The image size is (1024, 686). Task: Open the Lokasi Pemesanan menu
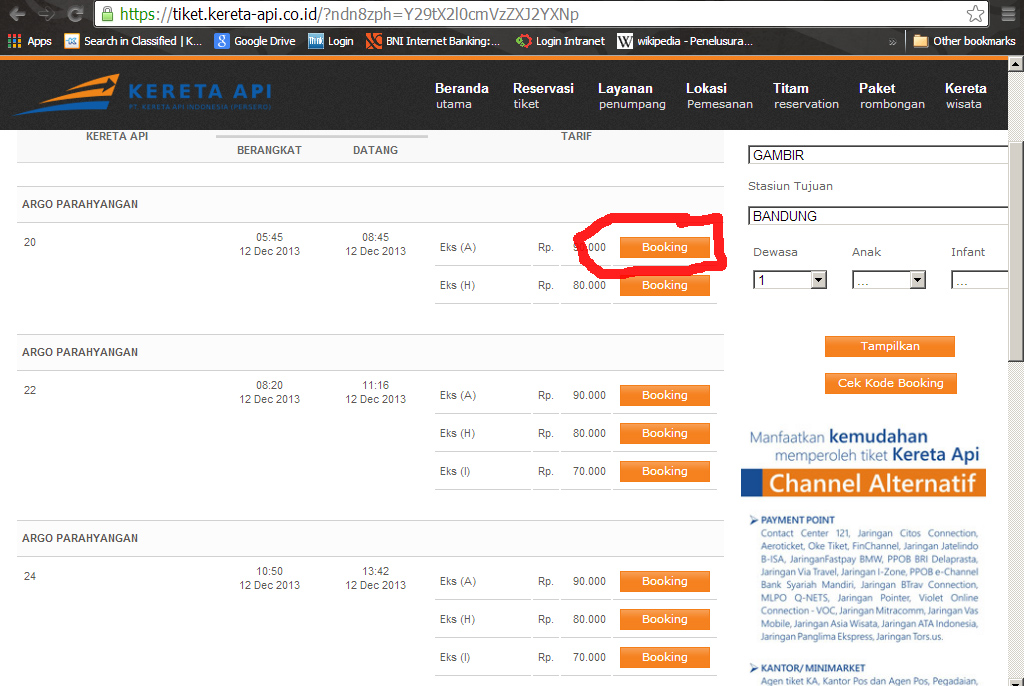719,95
